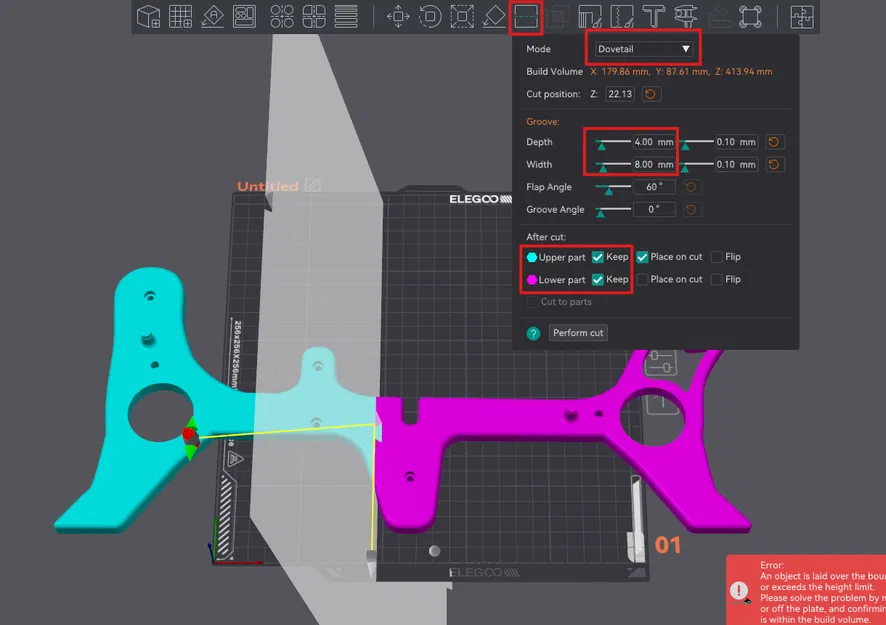The height and width of the screenshot is (625, 886).
Task: Reset the Cut position Z value
Action: coord(650,94)
